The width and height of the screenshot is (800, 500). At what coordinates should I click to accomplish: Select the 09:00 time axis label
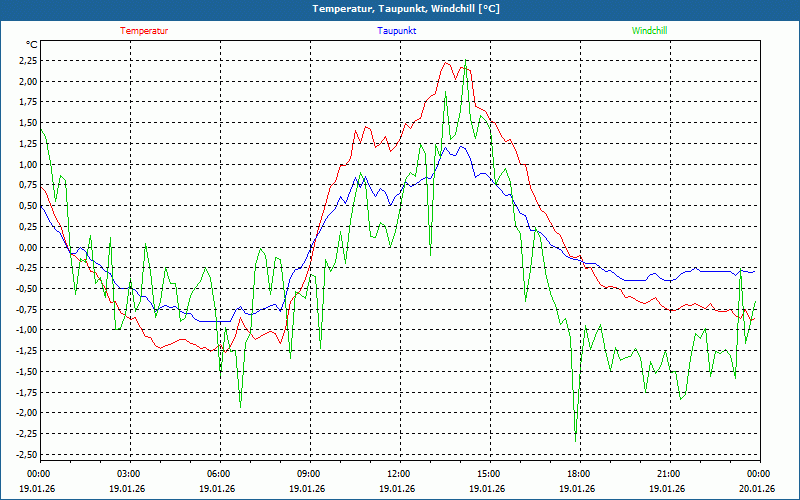[308, 474]
